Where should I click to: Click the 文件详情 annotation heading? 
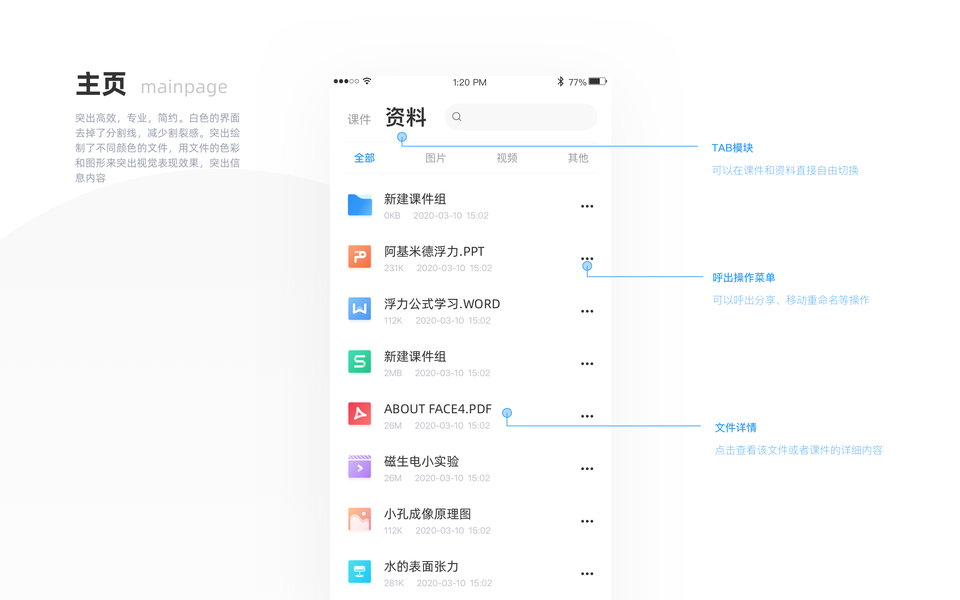tap(735, 427)
